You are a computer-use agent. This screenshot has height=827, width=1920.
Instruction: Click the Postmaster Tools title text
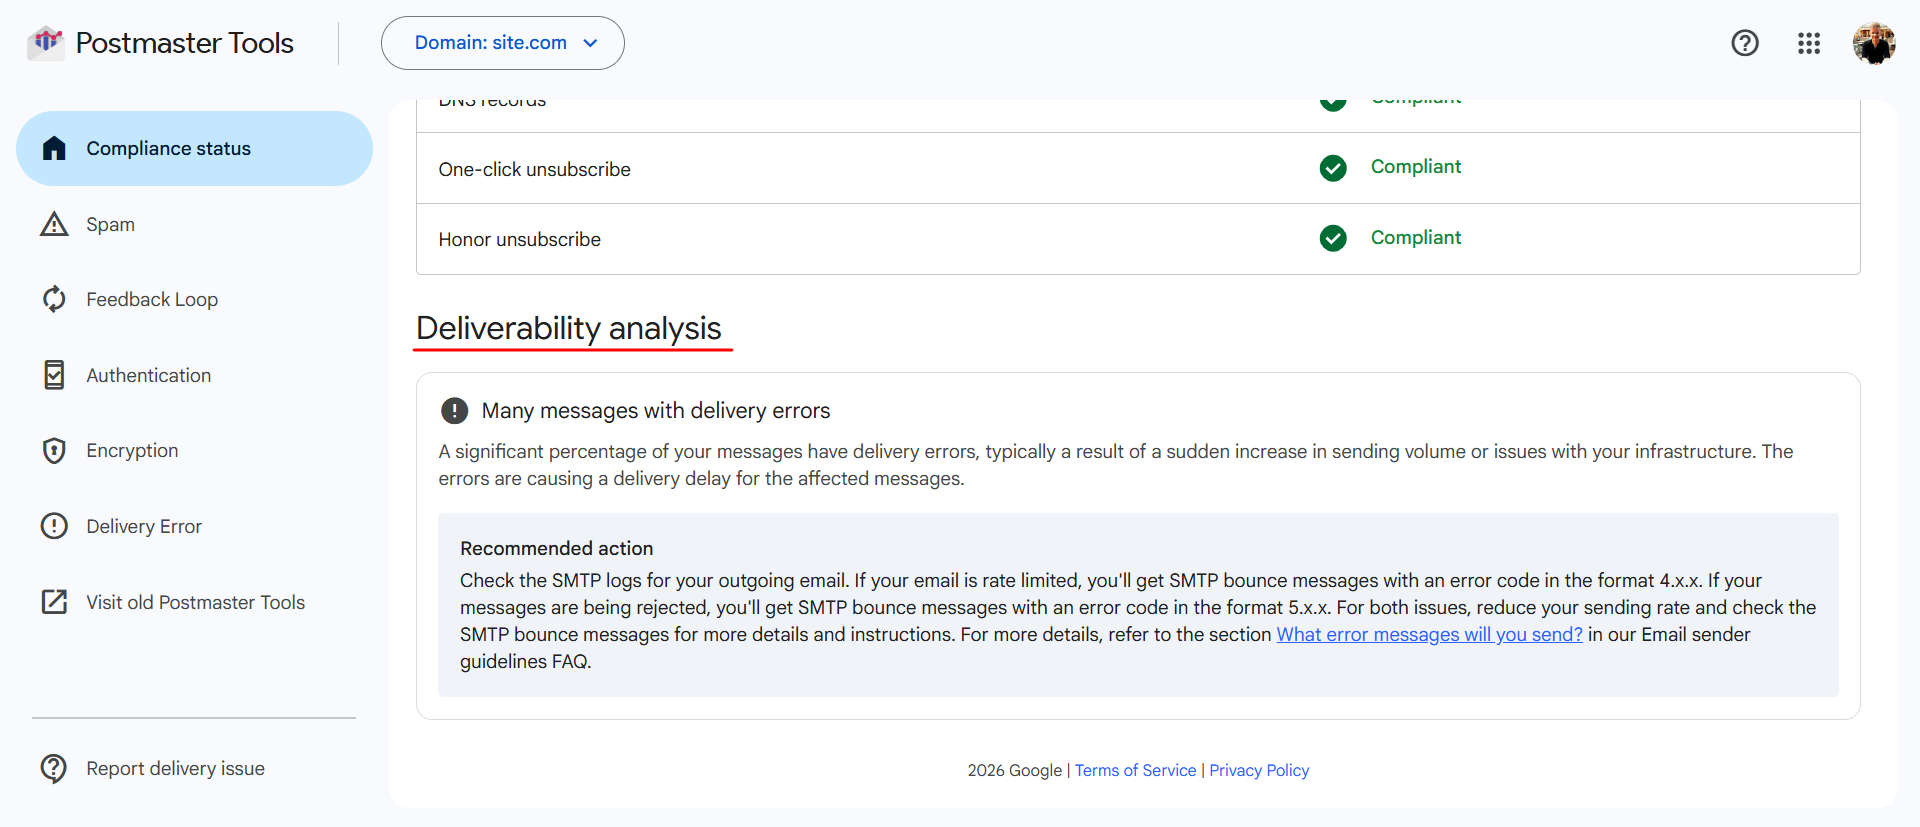[x=185, y=43]
